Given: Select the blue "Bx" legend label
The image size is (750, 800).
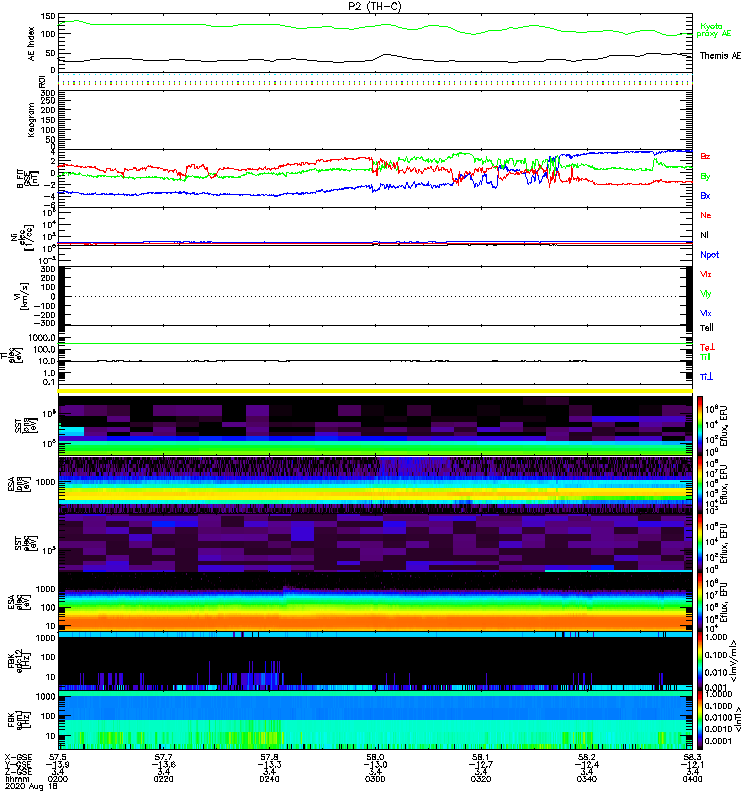Looking at the screenshot, I should click(x=705, y=196).
